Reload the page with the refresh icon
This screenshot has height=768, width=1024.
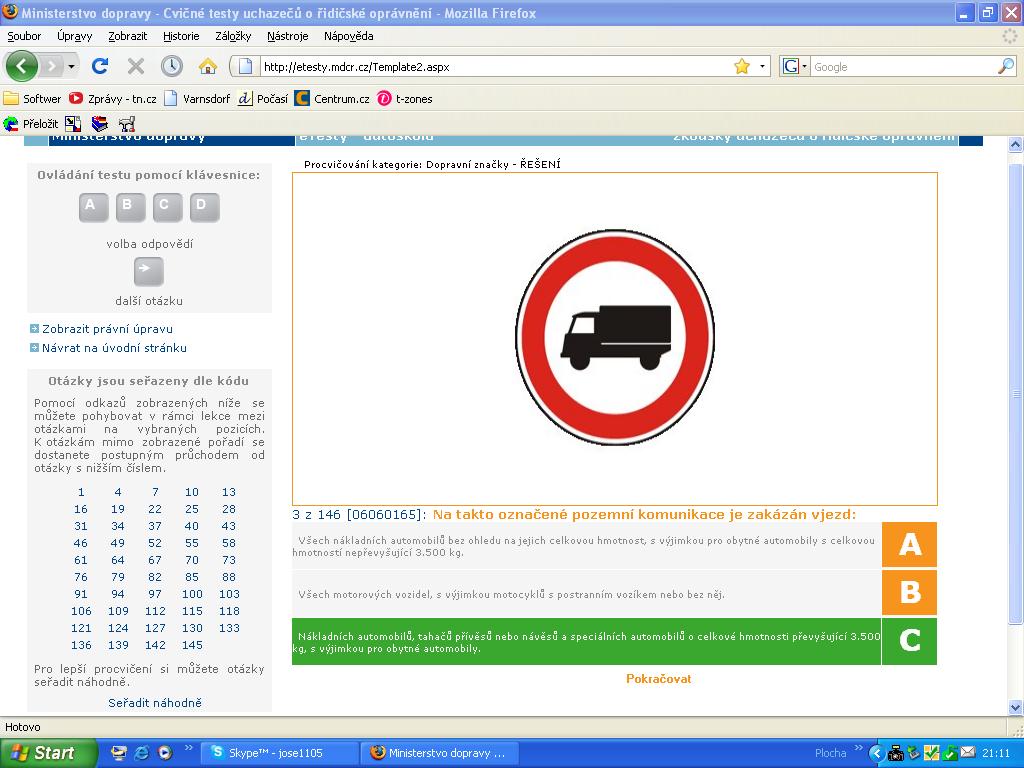click(99, 66)
